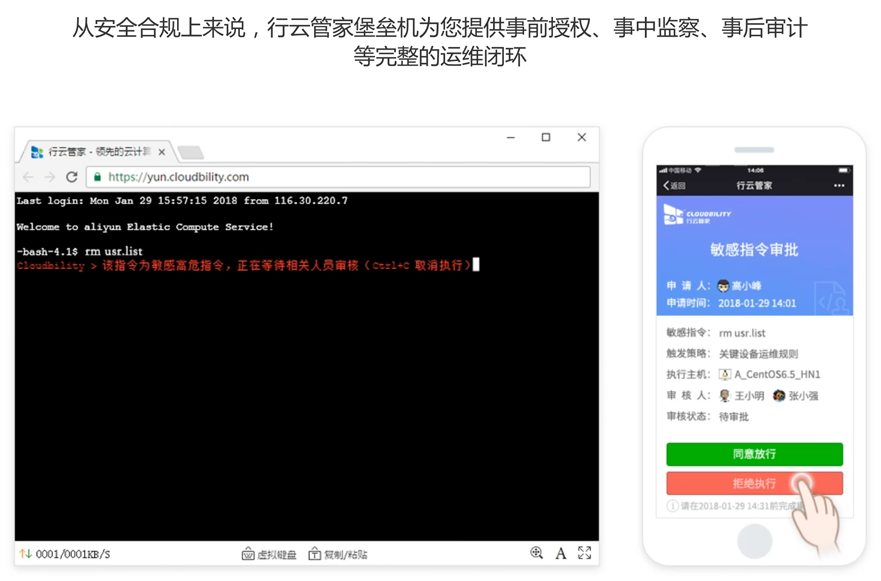Click the phone title 行云管家
The height and width of the screenshot is (581, 881).
[754, 185]
